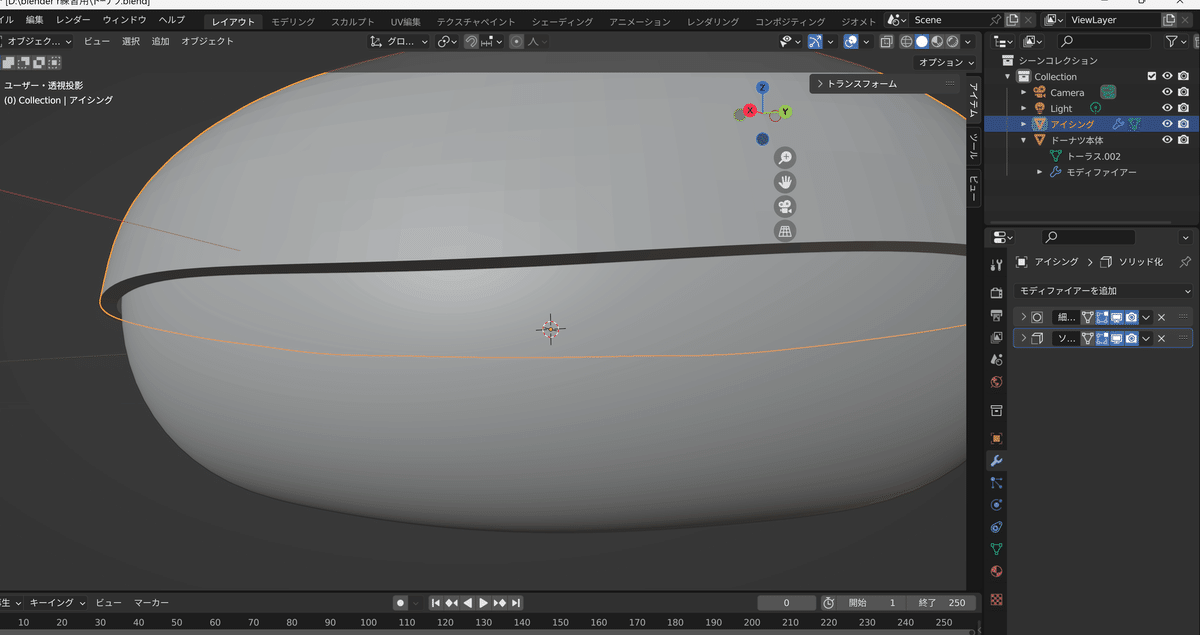1200x635 pixels.
Task: Switch to シェーディング workspace tab
Action: 562,21
